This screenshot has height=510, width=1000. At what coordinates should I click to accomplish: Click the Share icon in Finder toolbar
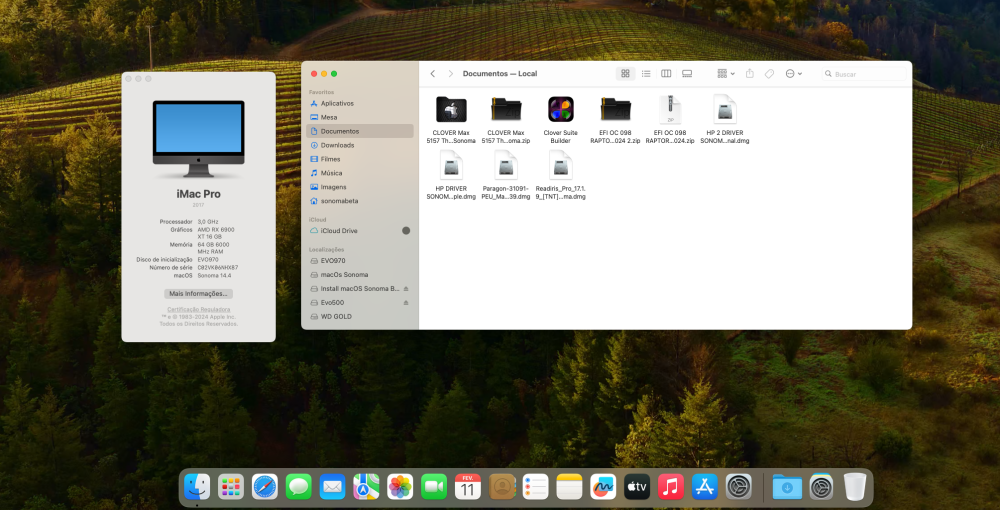click(750, 74)
